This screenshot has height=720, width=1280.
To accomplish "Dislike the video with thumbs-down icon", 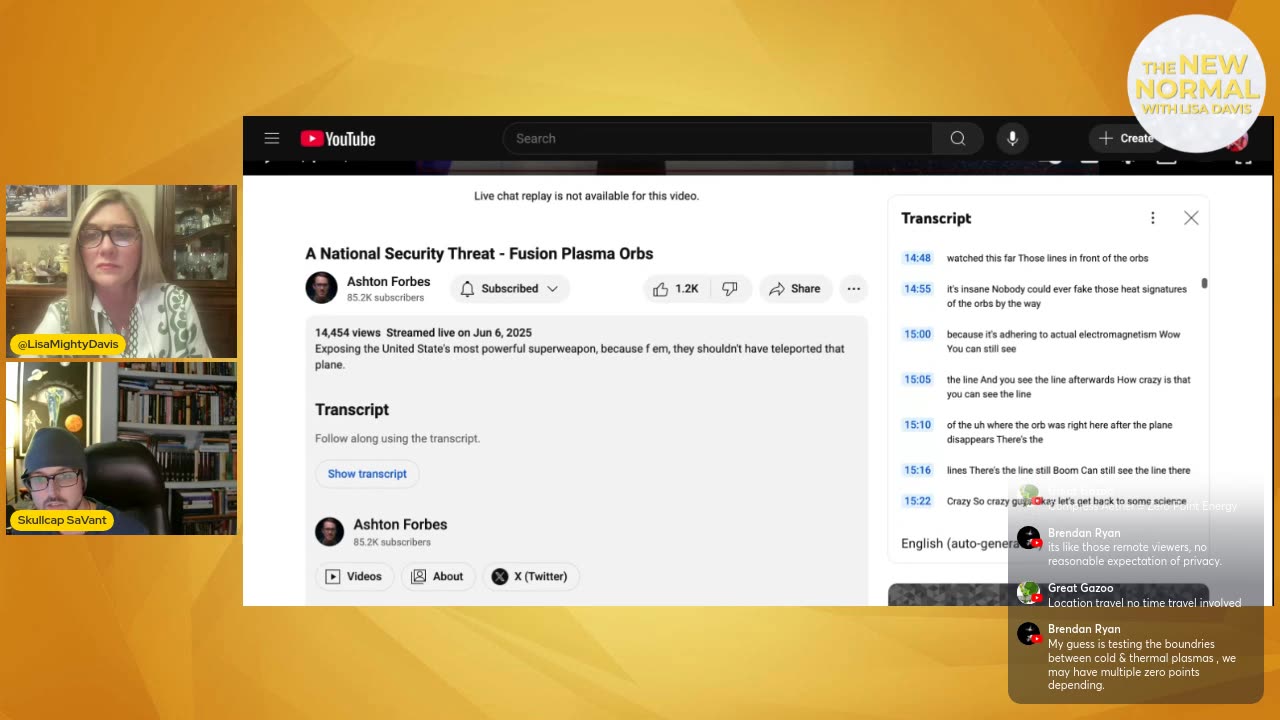I will (730, 289).
